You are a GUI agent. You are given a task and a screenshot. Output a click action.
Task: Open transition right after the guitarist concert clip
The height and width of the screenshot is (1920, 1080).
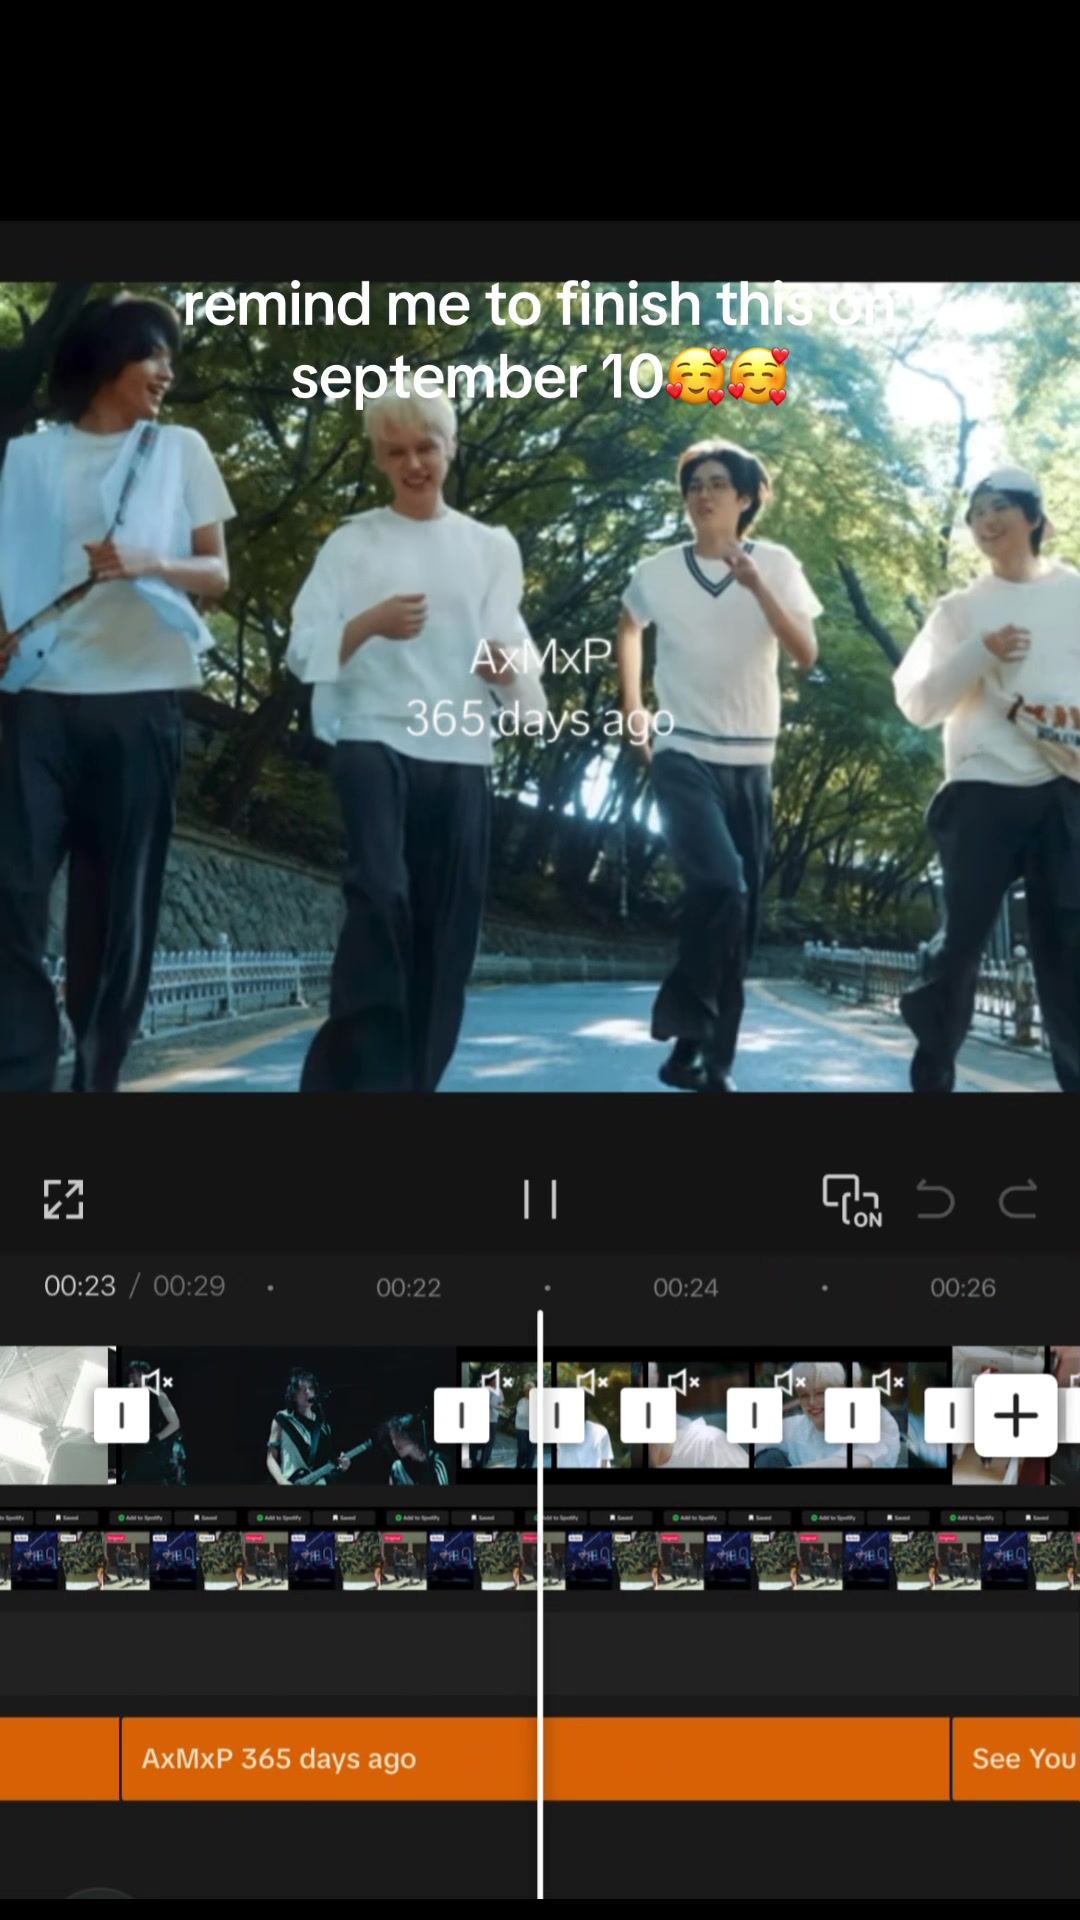[461, 1415]
